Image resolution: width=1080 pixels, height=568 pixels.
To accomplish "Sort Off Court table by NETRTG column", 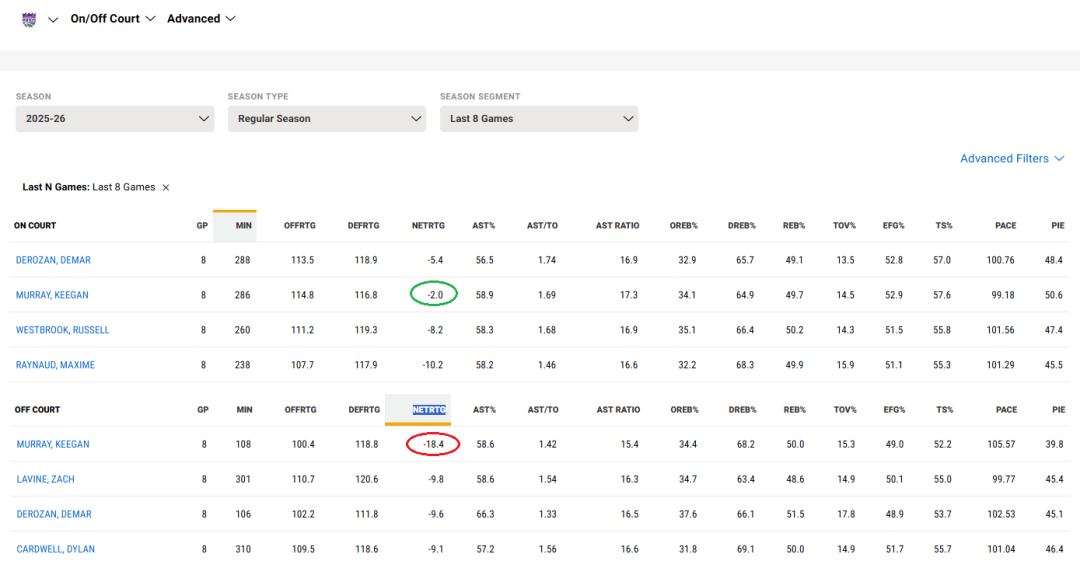I will click(x=429, y=410).
